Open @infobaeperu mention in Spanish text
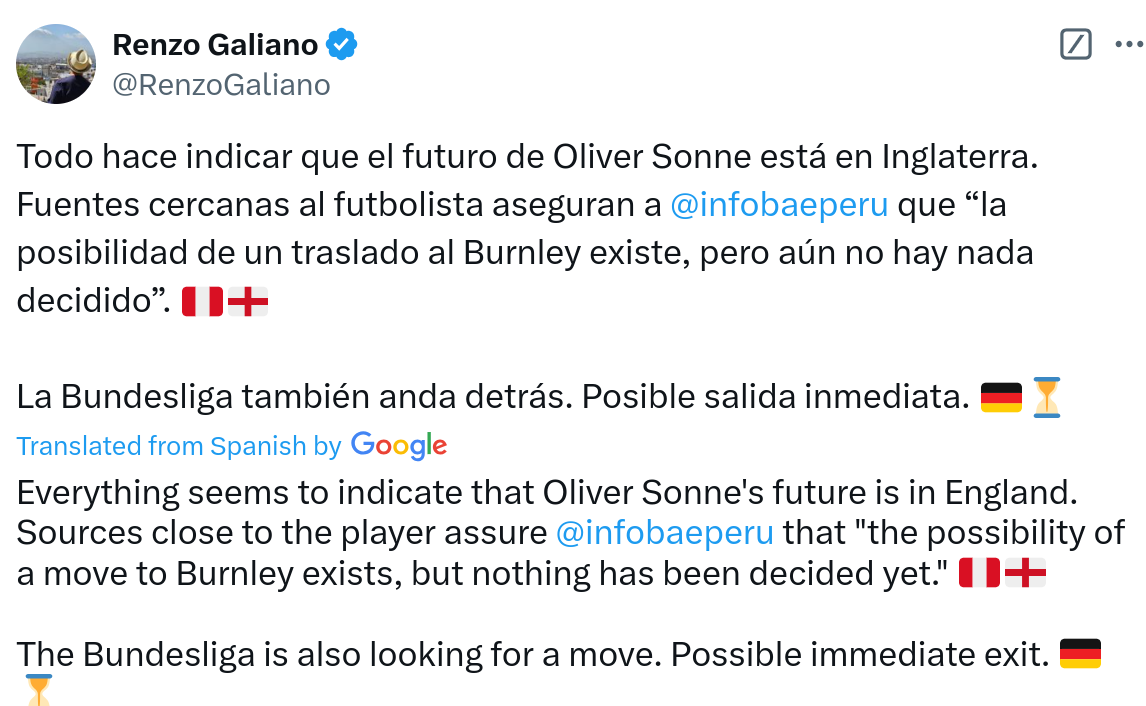 pos(779,205)
